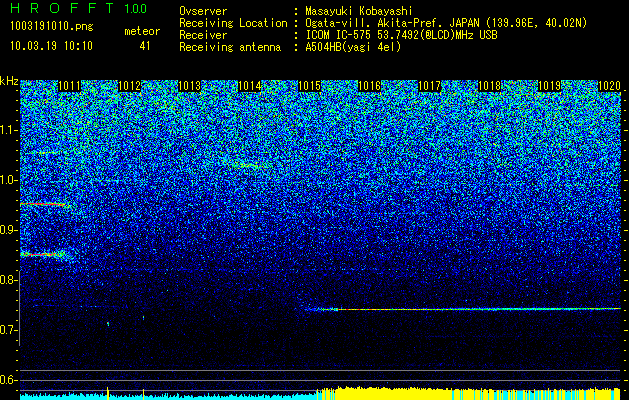Click receiver value ICOM IC-575 53.7492 MHz USB
629x400 pixels.
[x=401, y=35]
